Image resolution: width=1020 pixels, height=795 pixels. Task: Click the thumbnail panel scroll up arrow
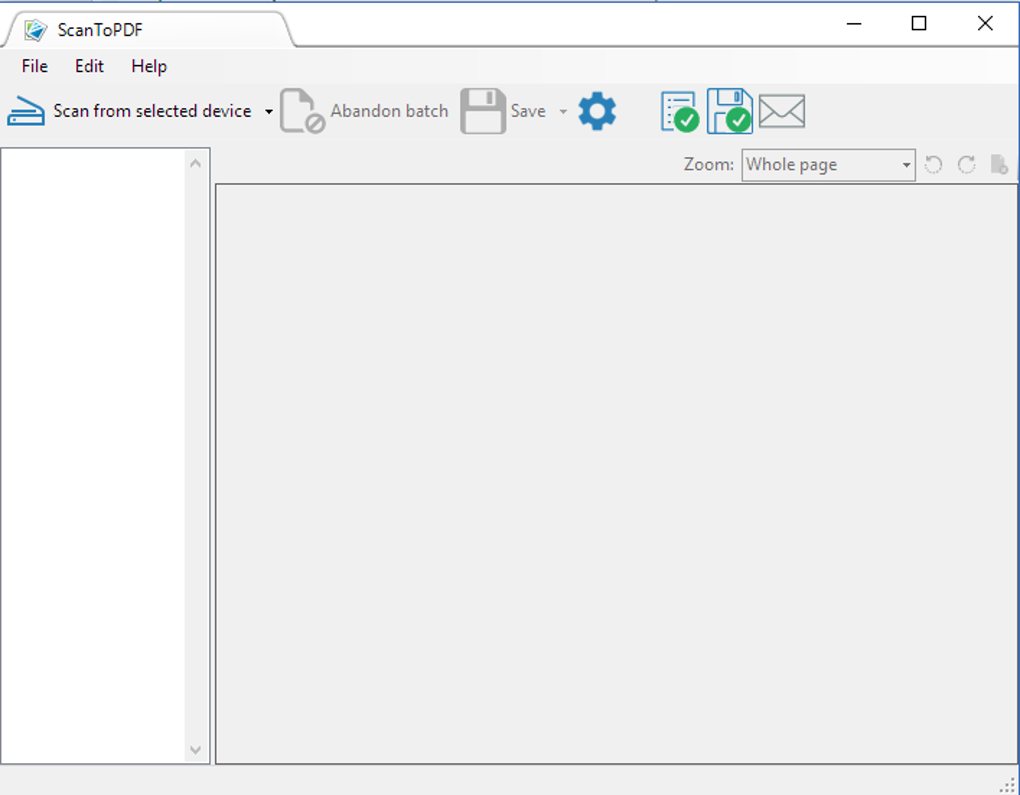click(195, 163)
